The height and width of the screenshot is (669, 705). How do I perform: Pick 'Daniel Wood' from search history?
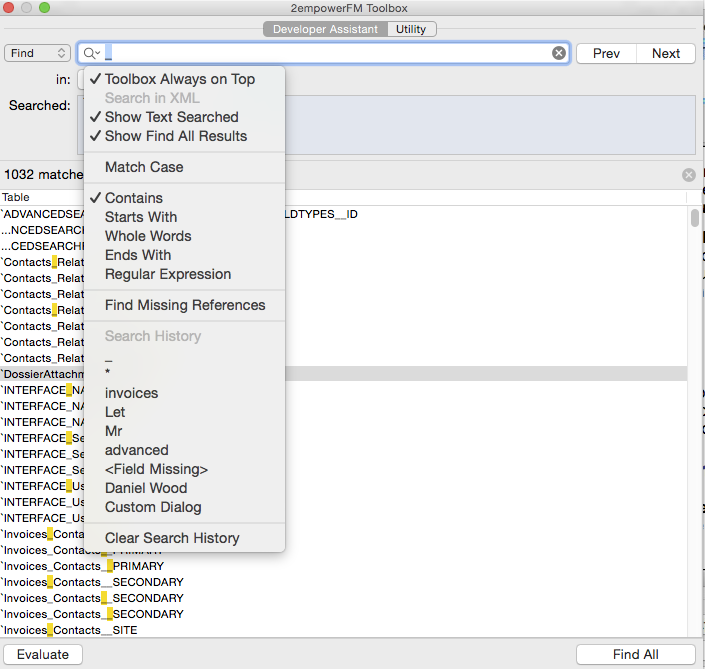point(184,488)
